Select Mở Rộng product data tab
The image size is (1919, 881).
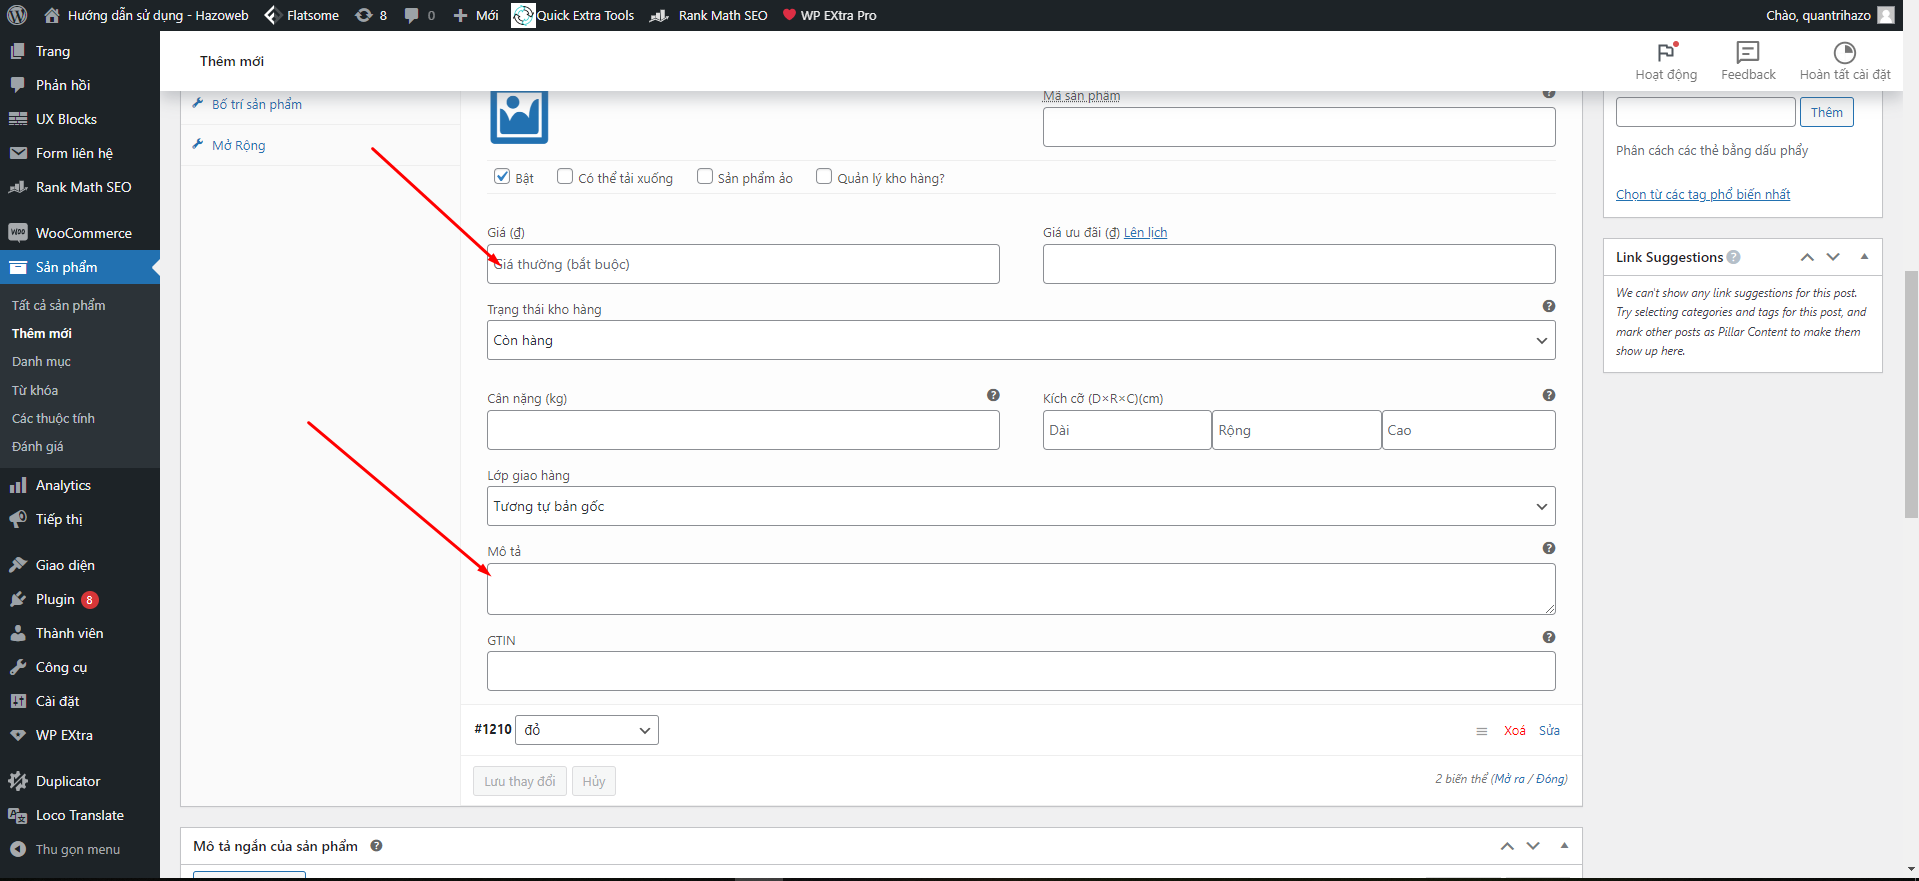click(x=238, y=145)
